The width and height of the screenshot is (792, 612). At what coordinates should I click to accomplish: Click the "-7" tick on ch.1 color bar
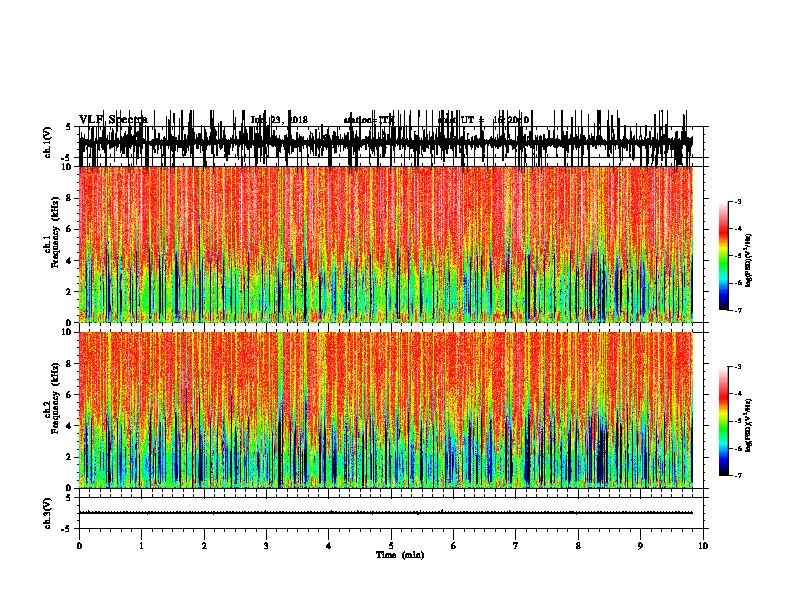tap(737, 310)
